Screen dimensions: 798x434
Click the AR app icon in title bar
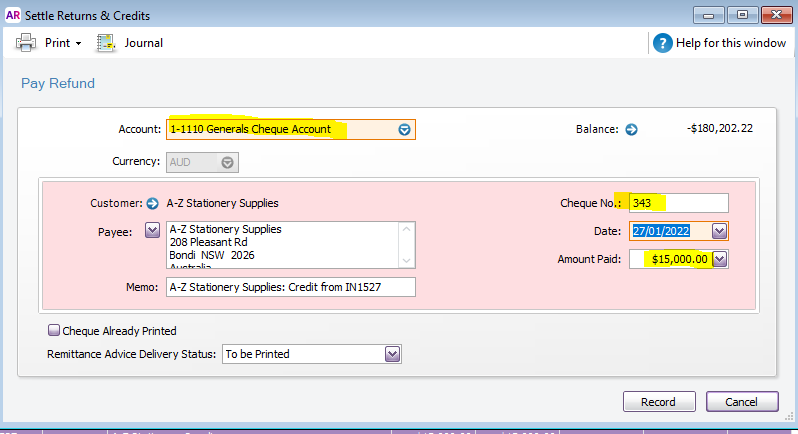click(12, 14)
